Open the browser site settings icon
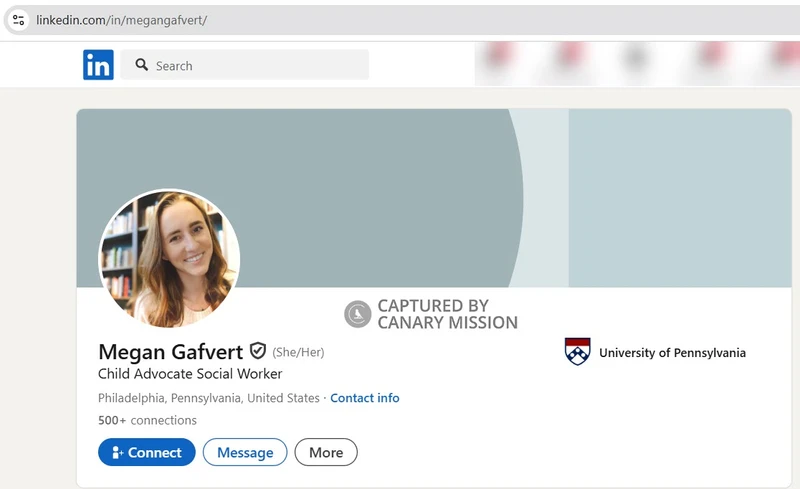 [18, 20]
